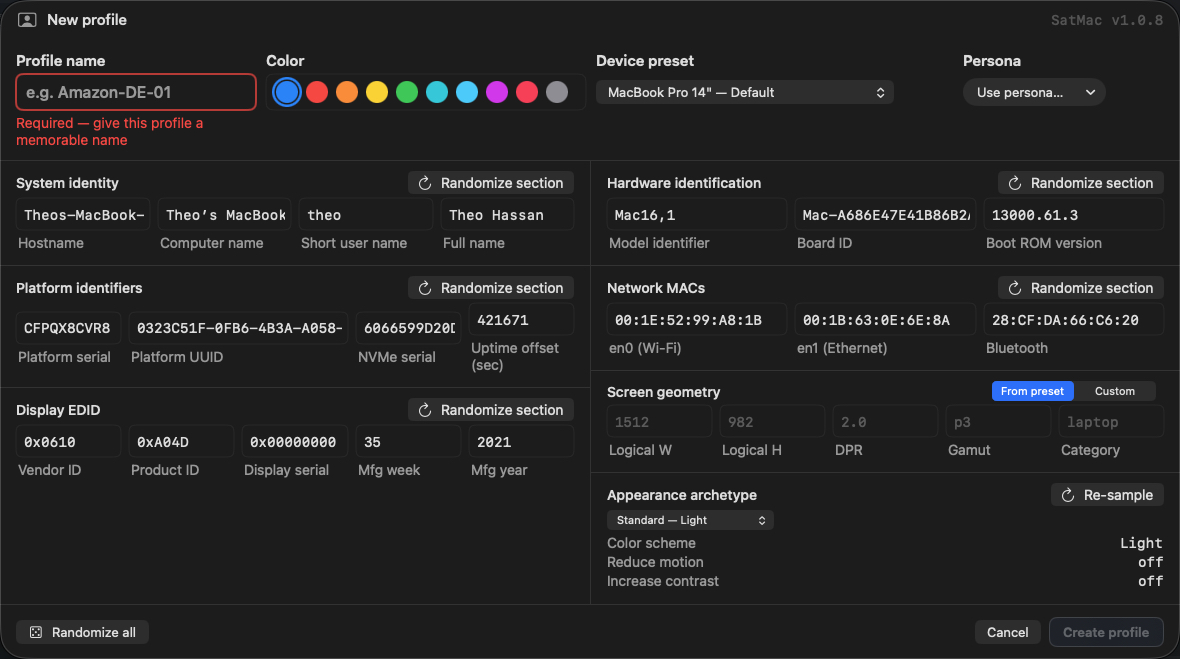Select the blue profile color
The width and height of the screenshot is (1180, 659).
point(287,93)
